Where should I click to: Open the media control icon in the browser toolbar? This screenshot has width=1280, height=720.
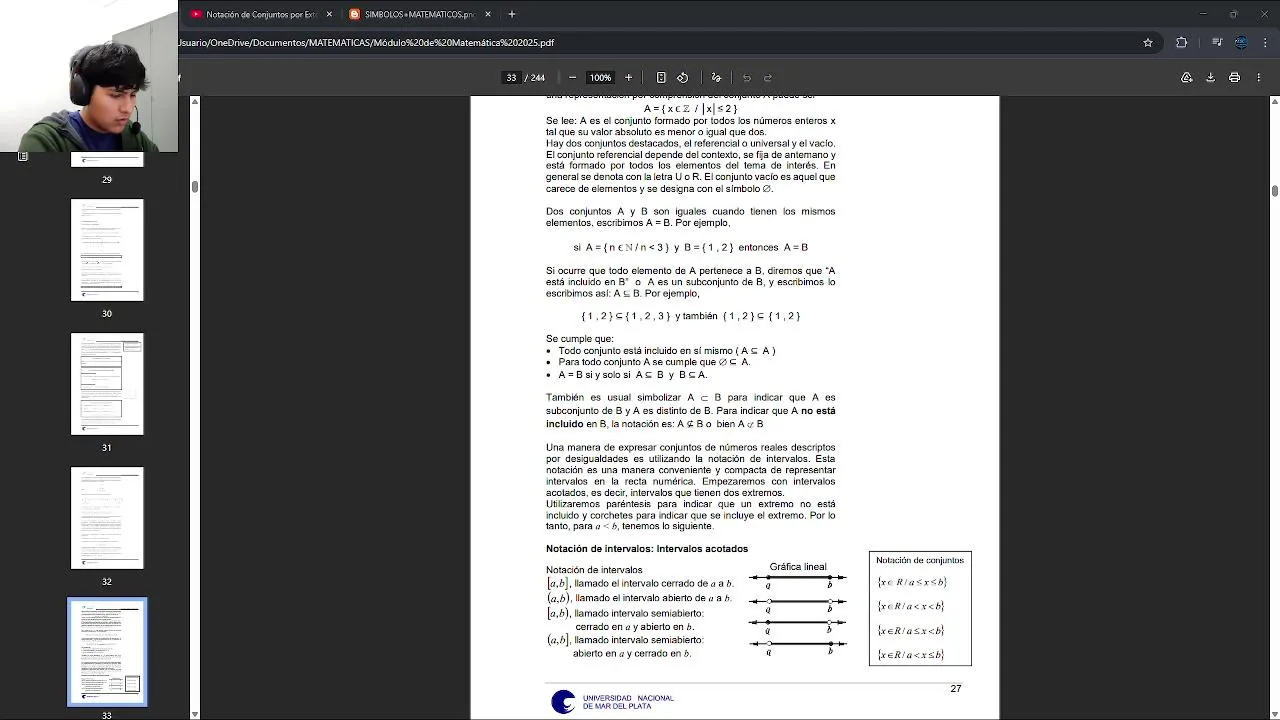1217,42
